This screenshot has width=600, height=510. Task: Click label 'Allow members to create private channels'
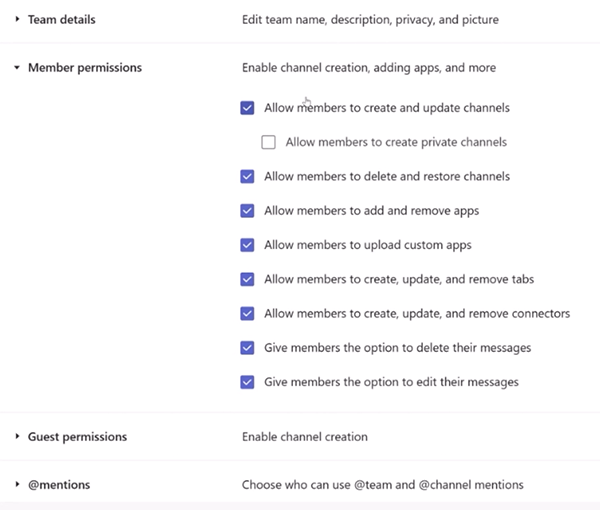(x=396, y=142)
